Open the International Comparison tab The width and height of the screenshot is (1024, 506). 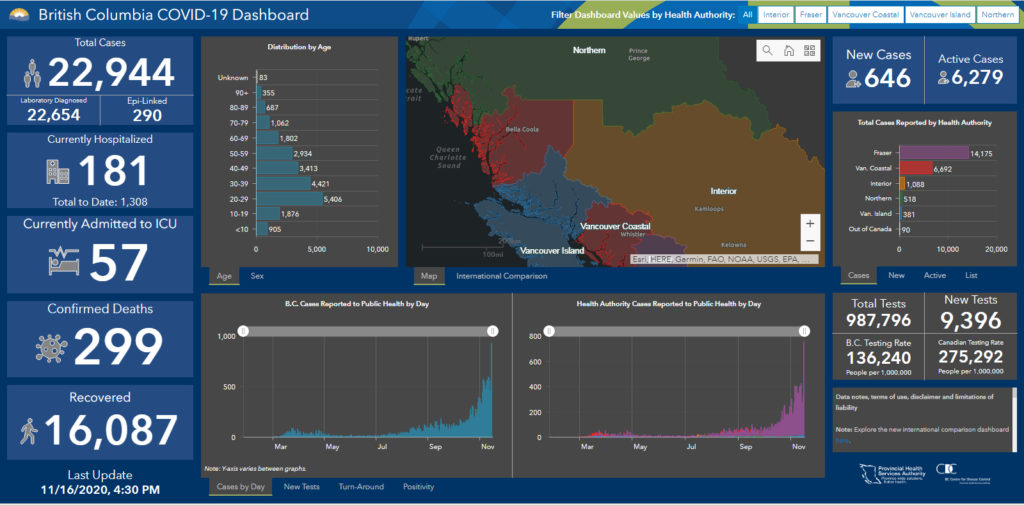[x=501, y=276]
